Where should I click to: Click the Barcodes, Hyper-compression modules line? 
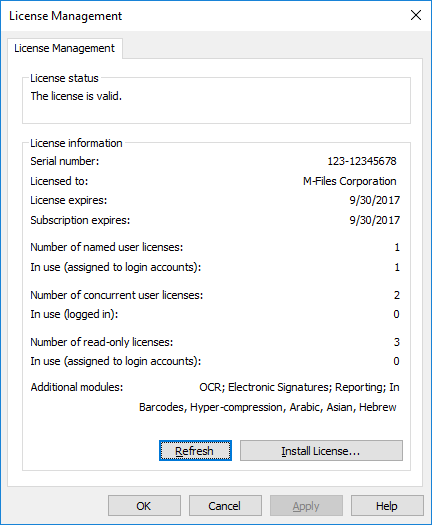coord(268,407)
